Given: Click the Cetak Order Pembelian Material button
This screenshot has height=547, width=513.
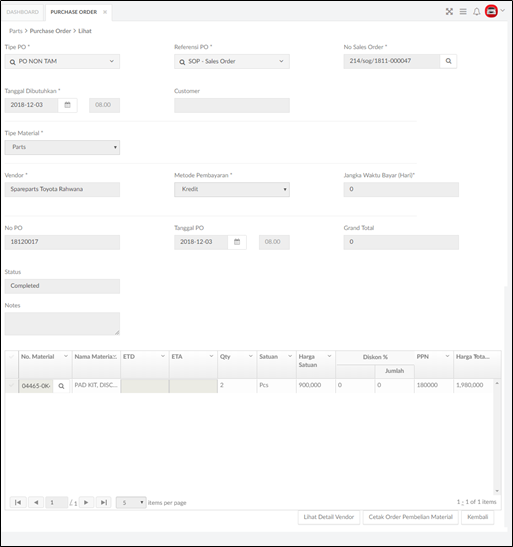Looking at the screenshot, I should (410, 517).
